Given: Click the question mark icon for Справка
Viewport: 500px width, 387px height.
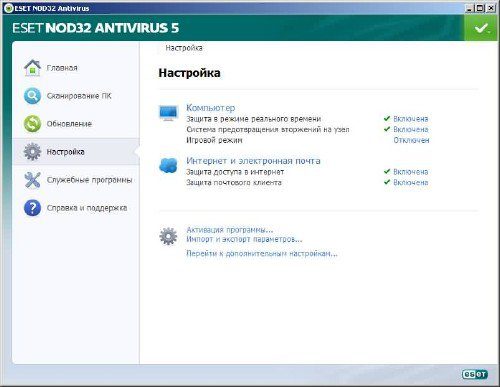Looking at the screenshot, I should [x=32, y=208].
